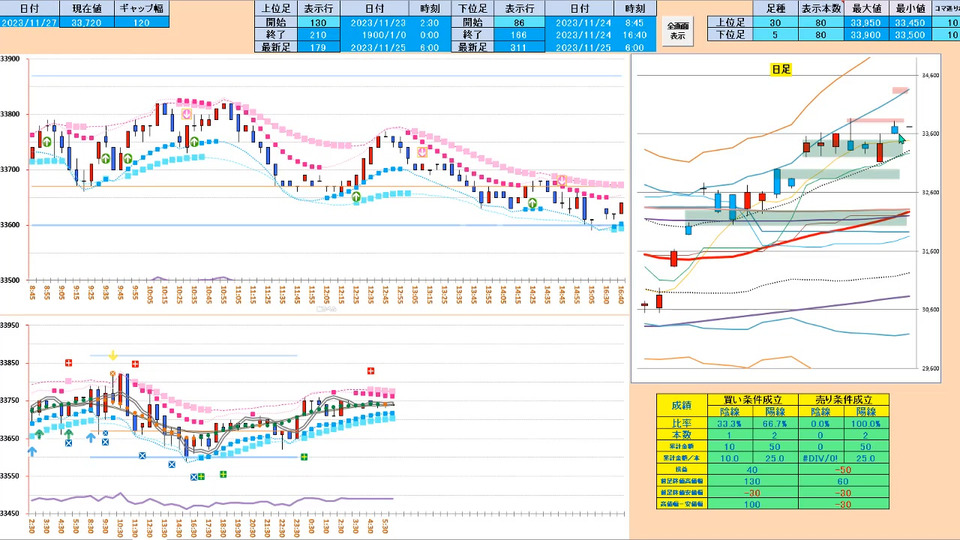Click the 全画面表示 button

coord(677,31)
